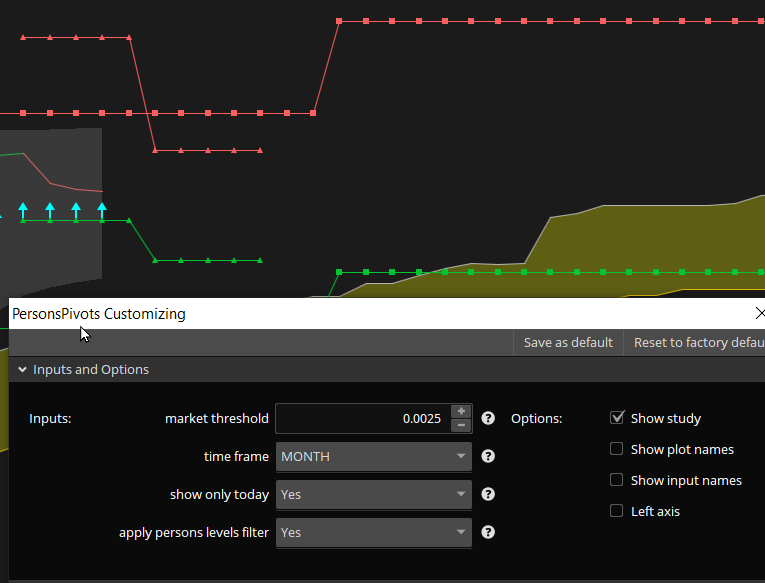765x583 pixels.
Task: Click the market threshold label
Action: pos(217,419)
